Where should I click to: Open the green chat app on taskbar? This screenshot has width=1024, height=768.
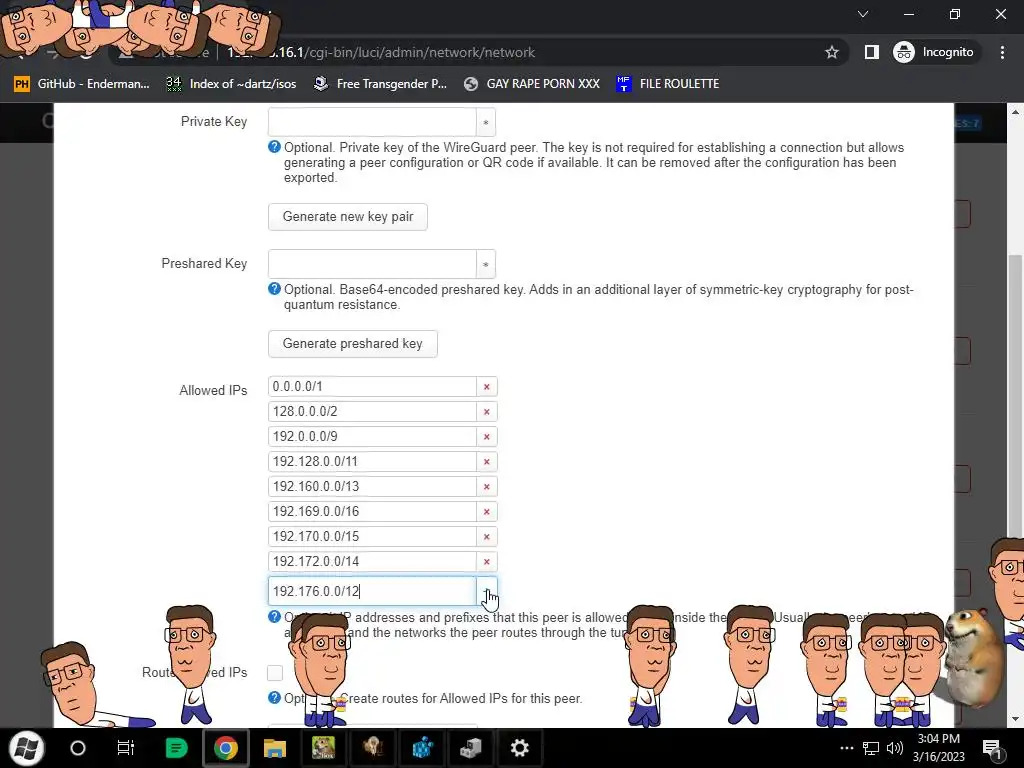(176, 748)
